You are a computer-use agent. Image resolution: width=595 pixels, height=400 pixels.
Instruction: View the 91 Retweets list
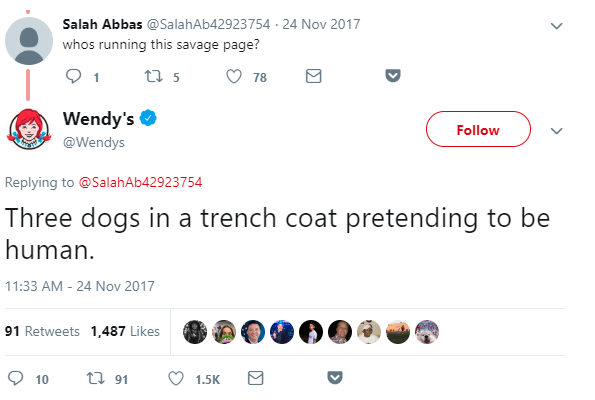42,331
